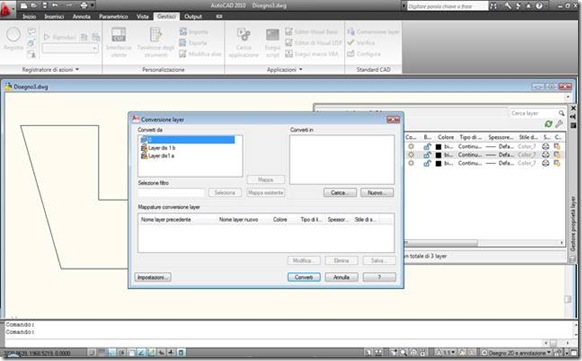
Task: Click the Carica... button
Action: click(x=340, y=193)
